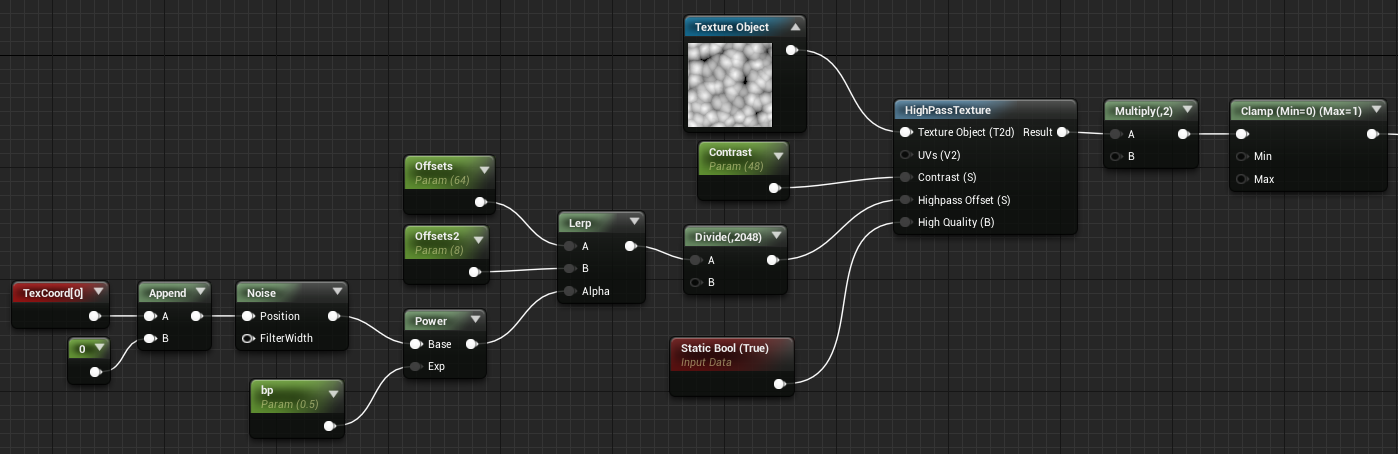
Task: Click the Append node A input pin
Action: click(x=149, y=316)
